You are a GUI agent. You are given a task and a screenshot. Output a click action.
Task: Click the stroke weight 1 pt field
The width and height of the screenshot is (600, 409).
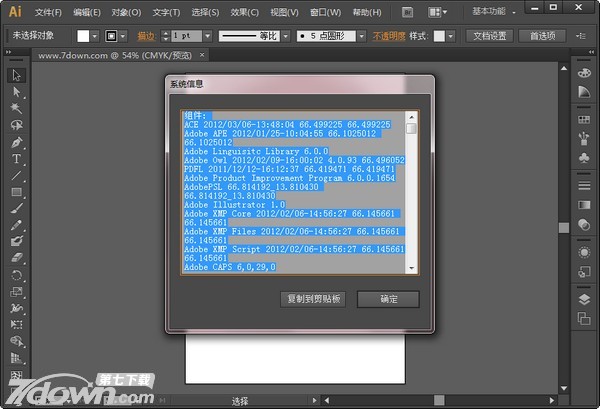(186, 36)
